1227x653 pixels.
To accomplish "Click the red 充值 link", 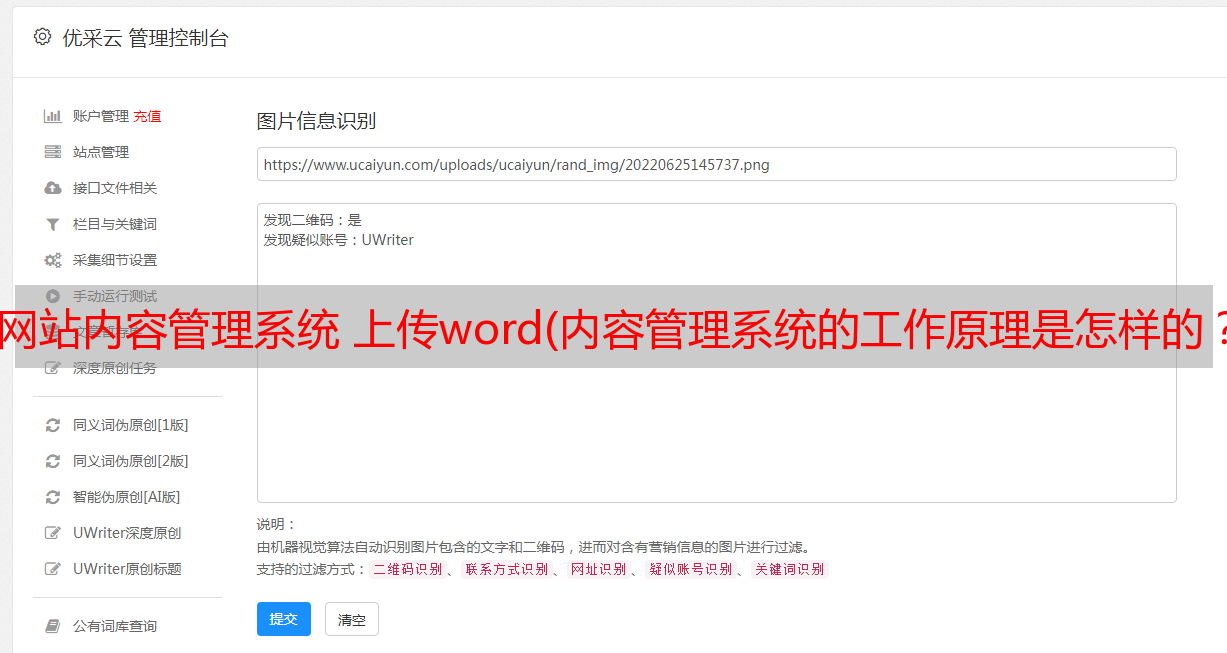I will [x=147, y=116].
